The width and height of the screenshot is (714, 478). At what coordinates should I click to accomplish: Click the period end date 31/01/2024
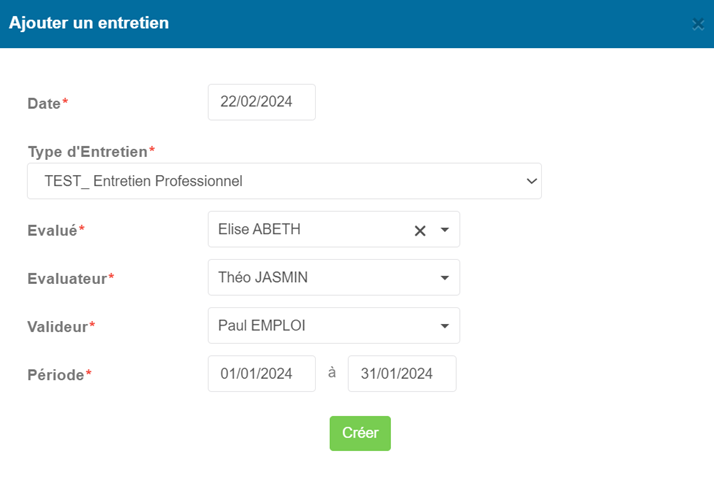[x=402, y=374]
